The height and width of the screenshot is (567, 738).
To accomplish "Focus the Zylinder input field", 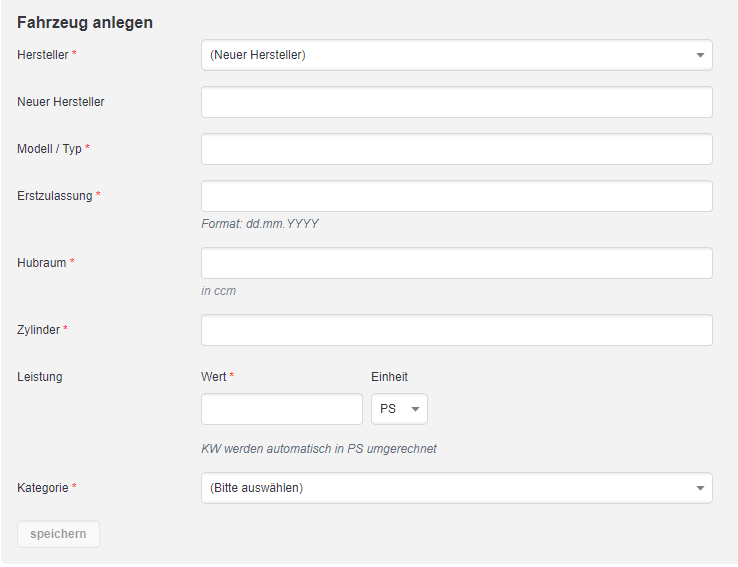I will pos(457,330).
